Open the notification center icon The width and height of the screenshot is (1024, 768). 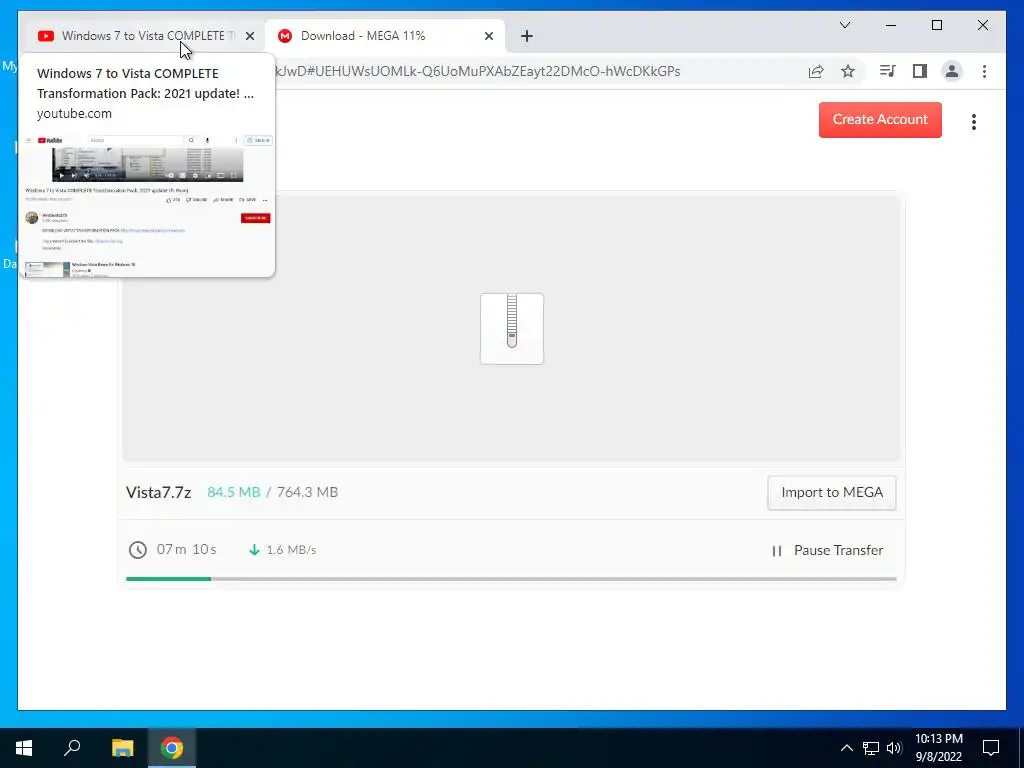click(x=991, y=748)
